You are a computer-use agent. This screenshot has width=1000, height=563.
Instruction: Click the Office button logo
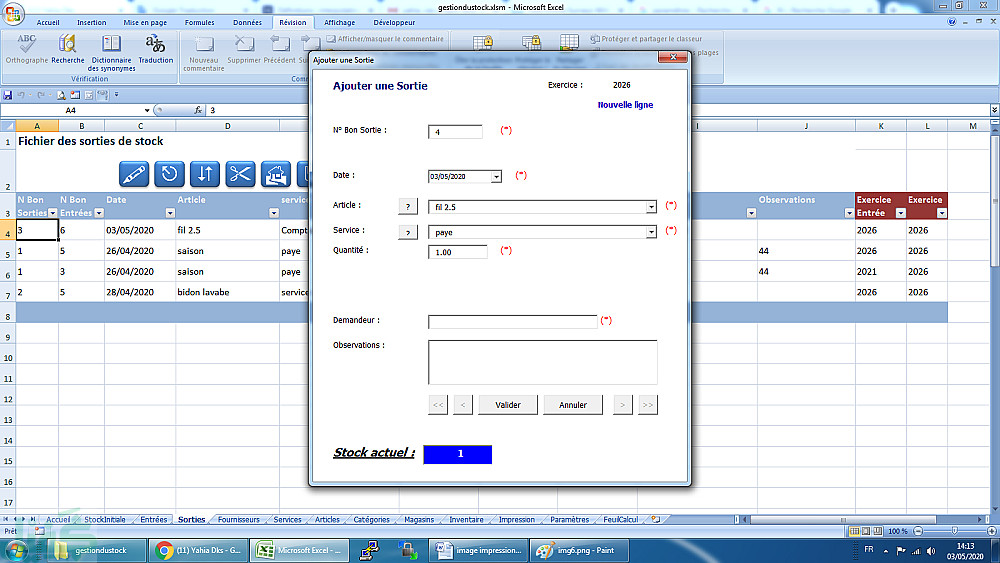pos(13,13)
